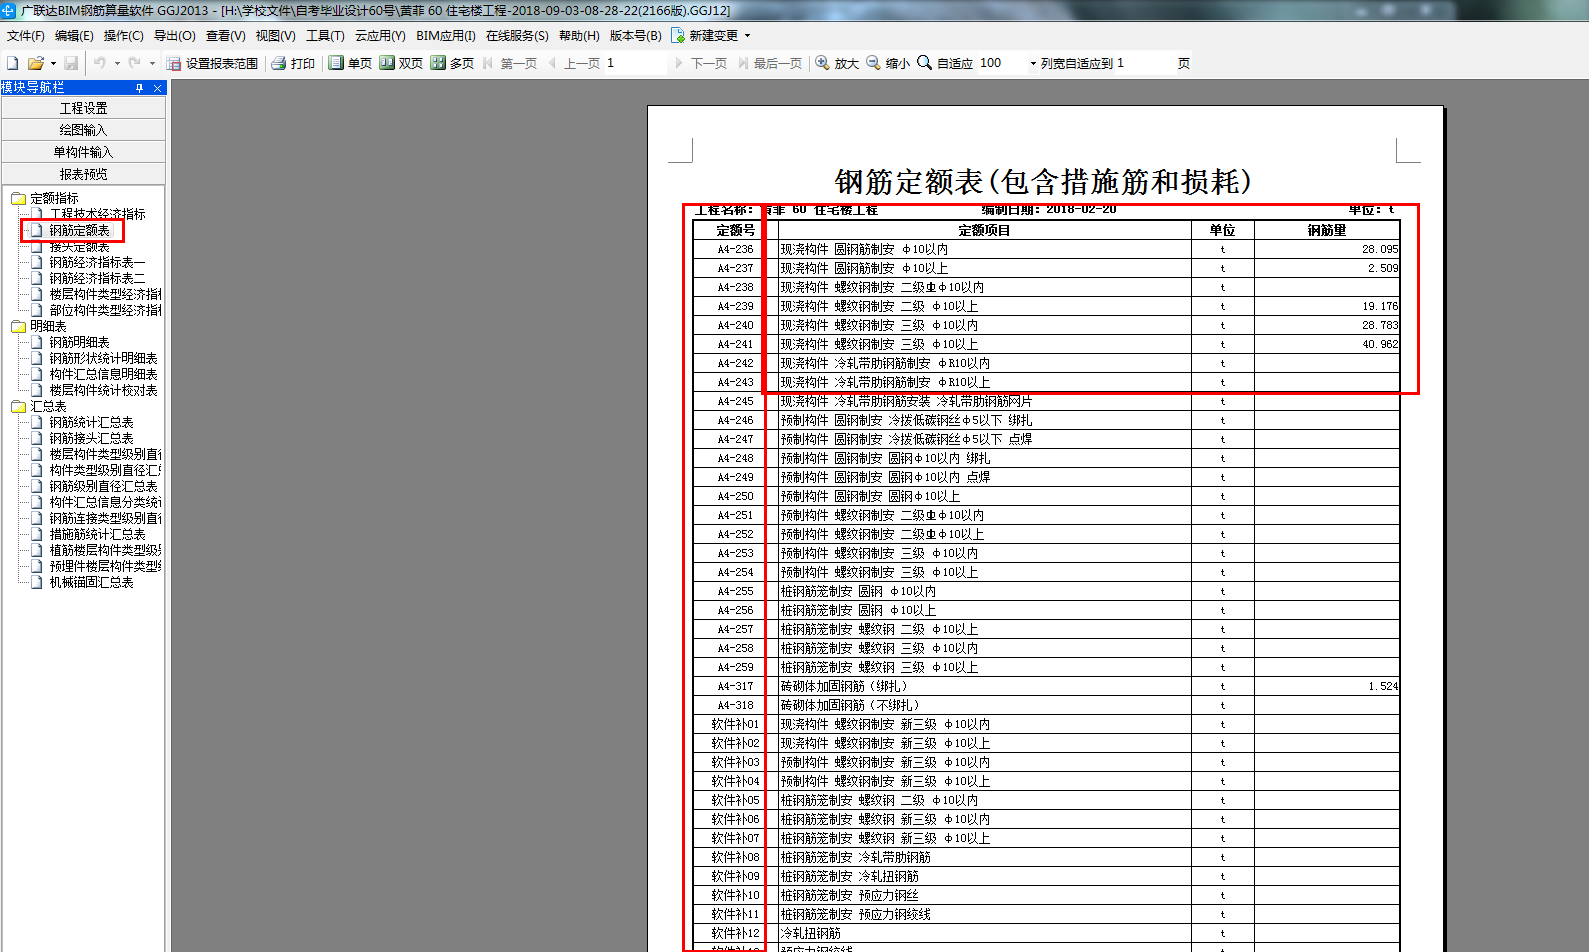1589x952 pixels.
Task: Switch to 双页 double page view
Action: point(401,63)
